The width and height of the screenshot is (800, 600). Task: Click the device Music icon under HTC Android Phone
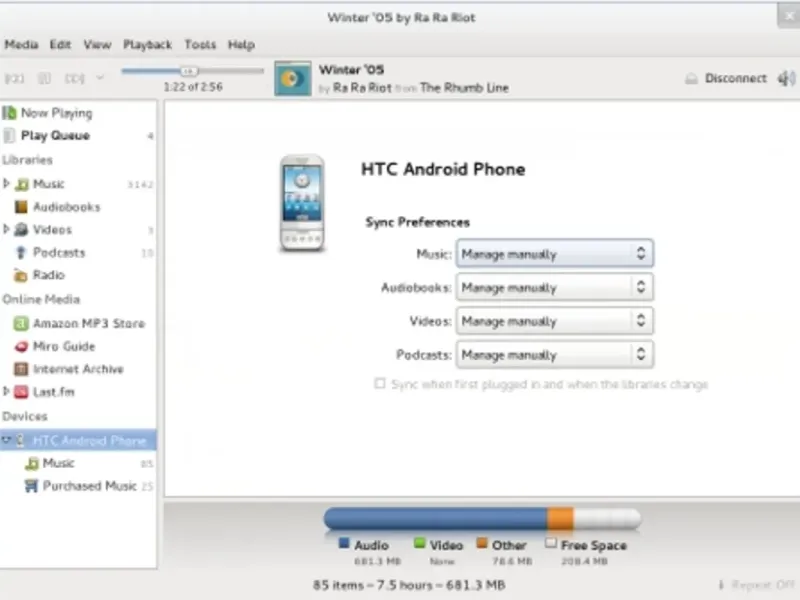[x=32, y=463]
